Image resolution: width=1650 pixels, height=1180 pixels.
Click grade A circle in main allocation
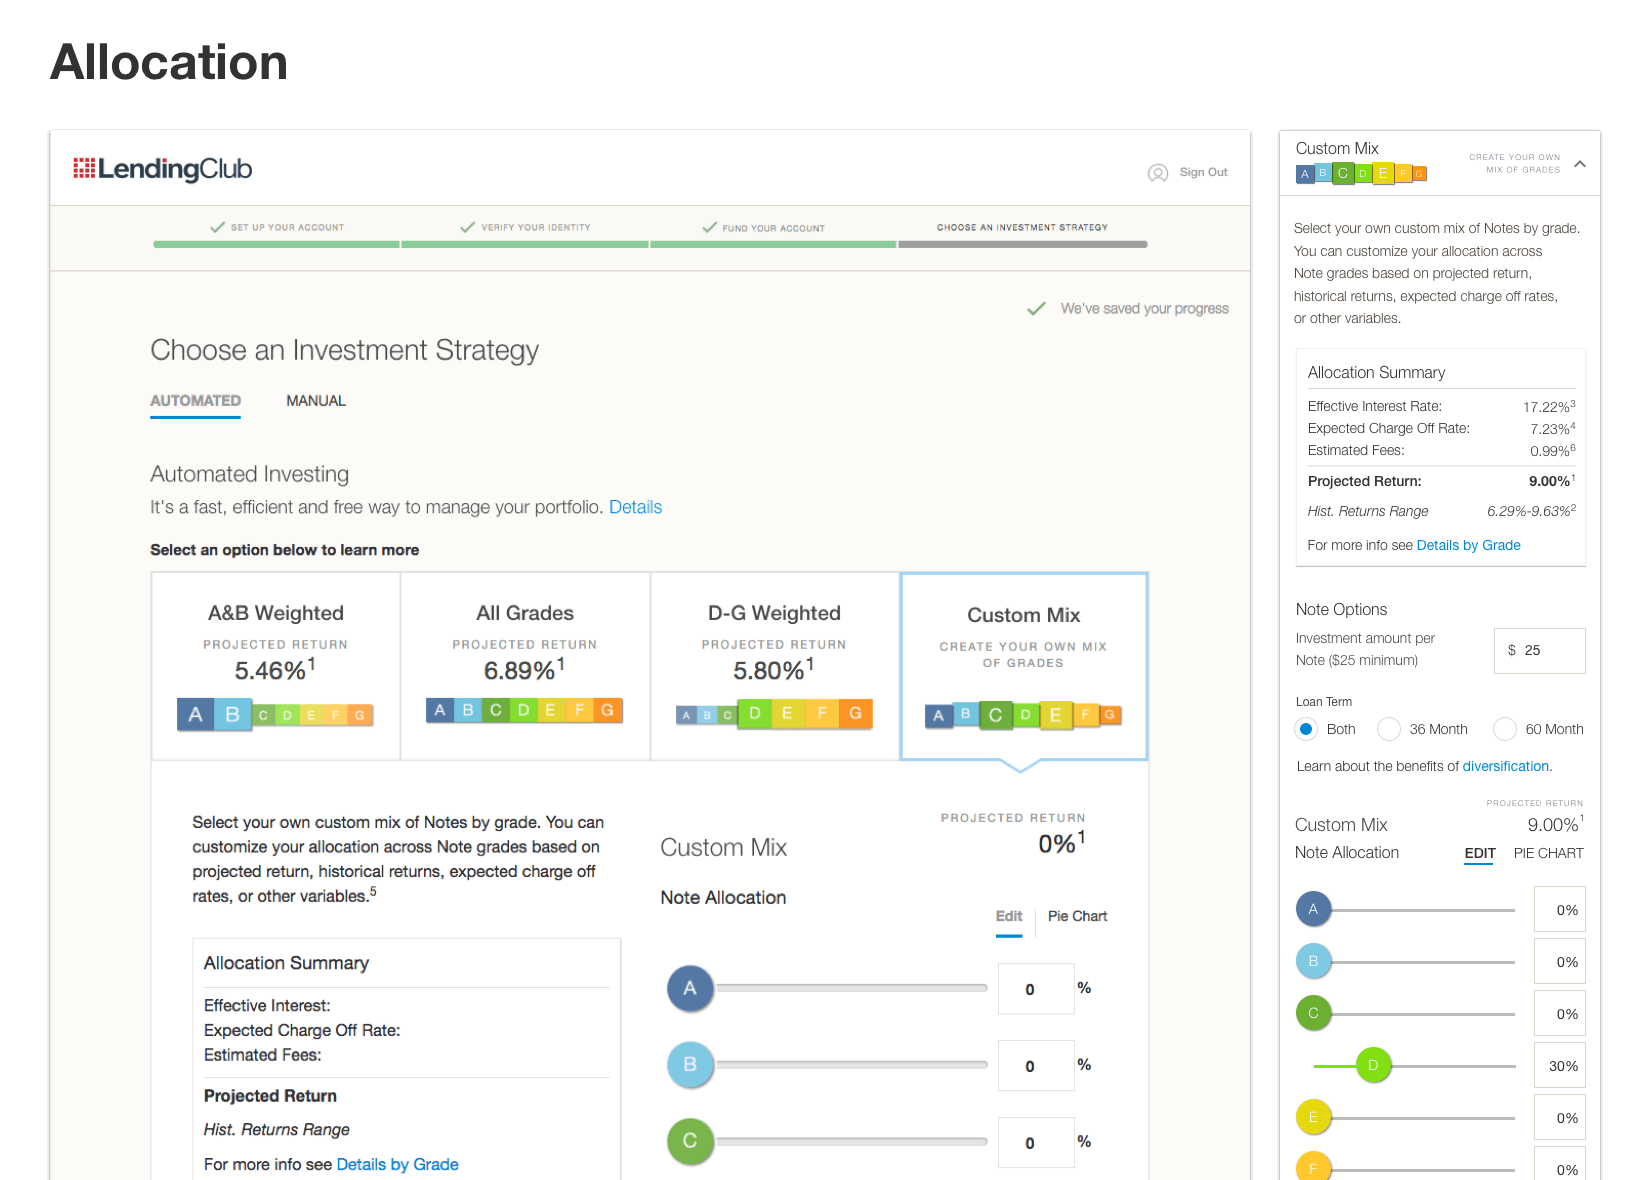pos(690,988)
